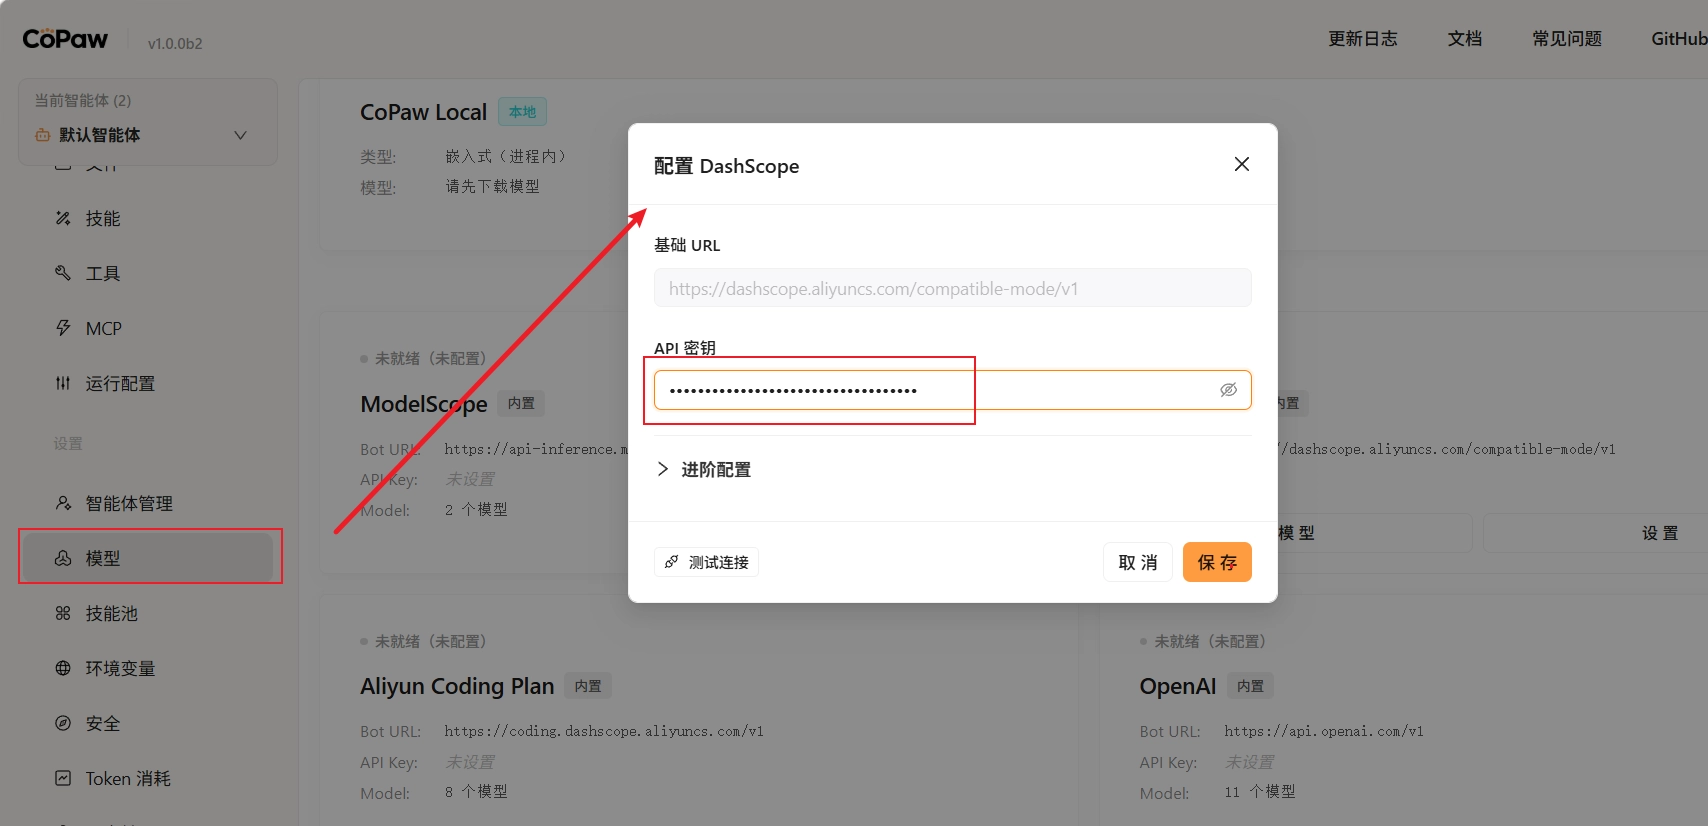Click the API 密钥 input field
1708x826 pixels.
tap(952, 390)
